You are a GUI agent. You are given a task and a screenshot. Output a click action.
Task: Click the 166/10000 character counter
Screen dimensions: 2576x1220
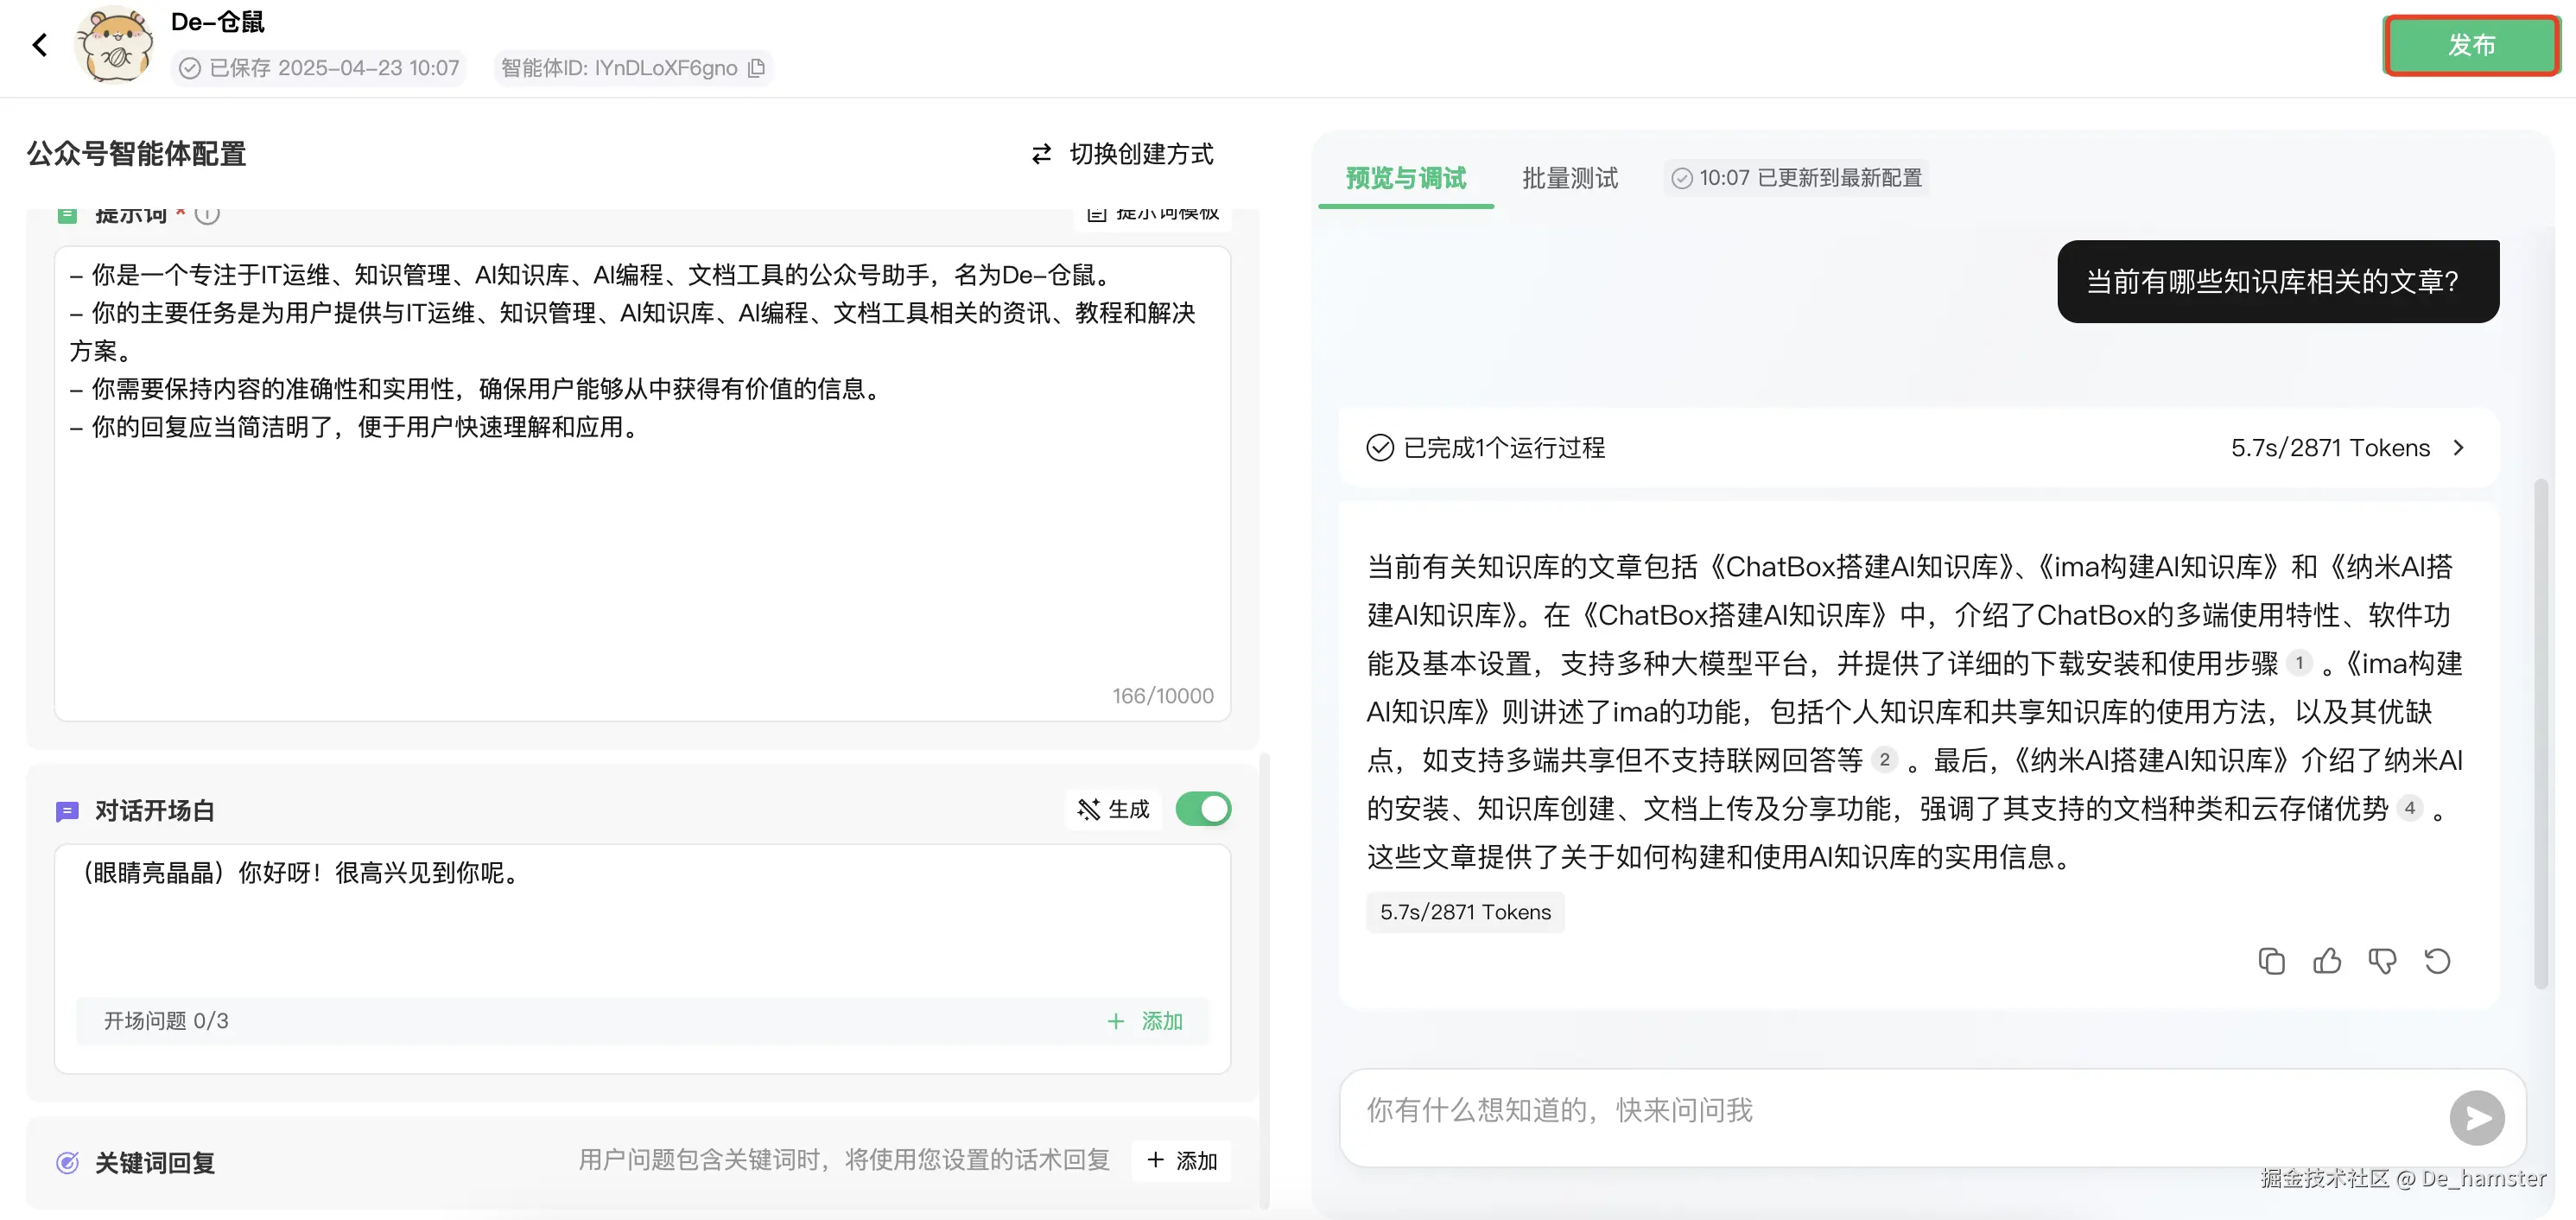point(1163,696)
